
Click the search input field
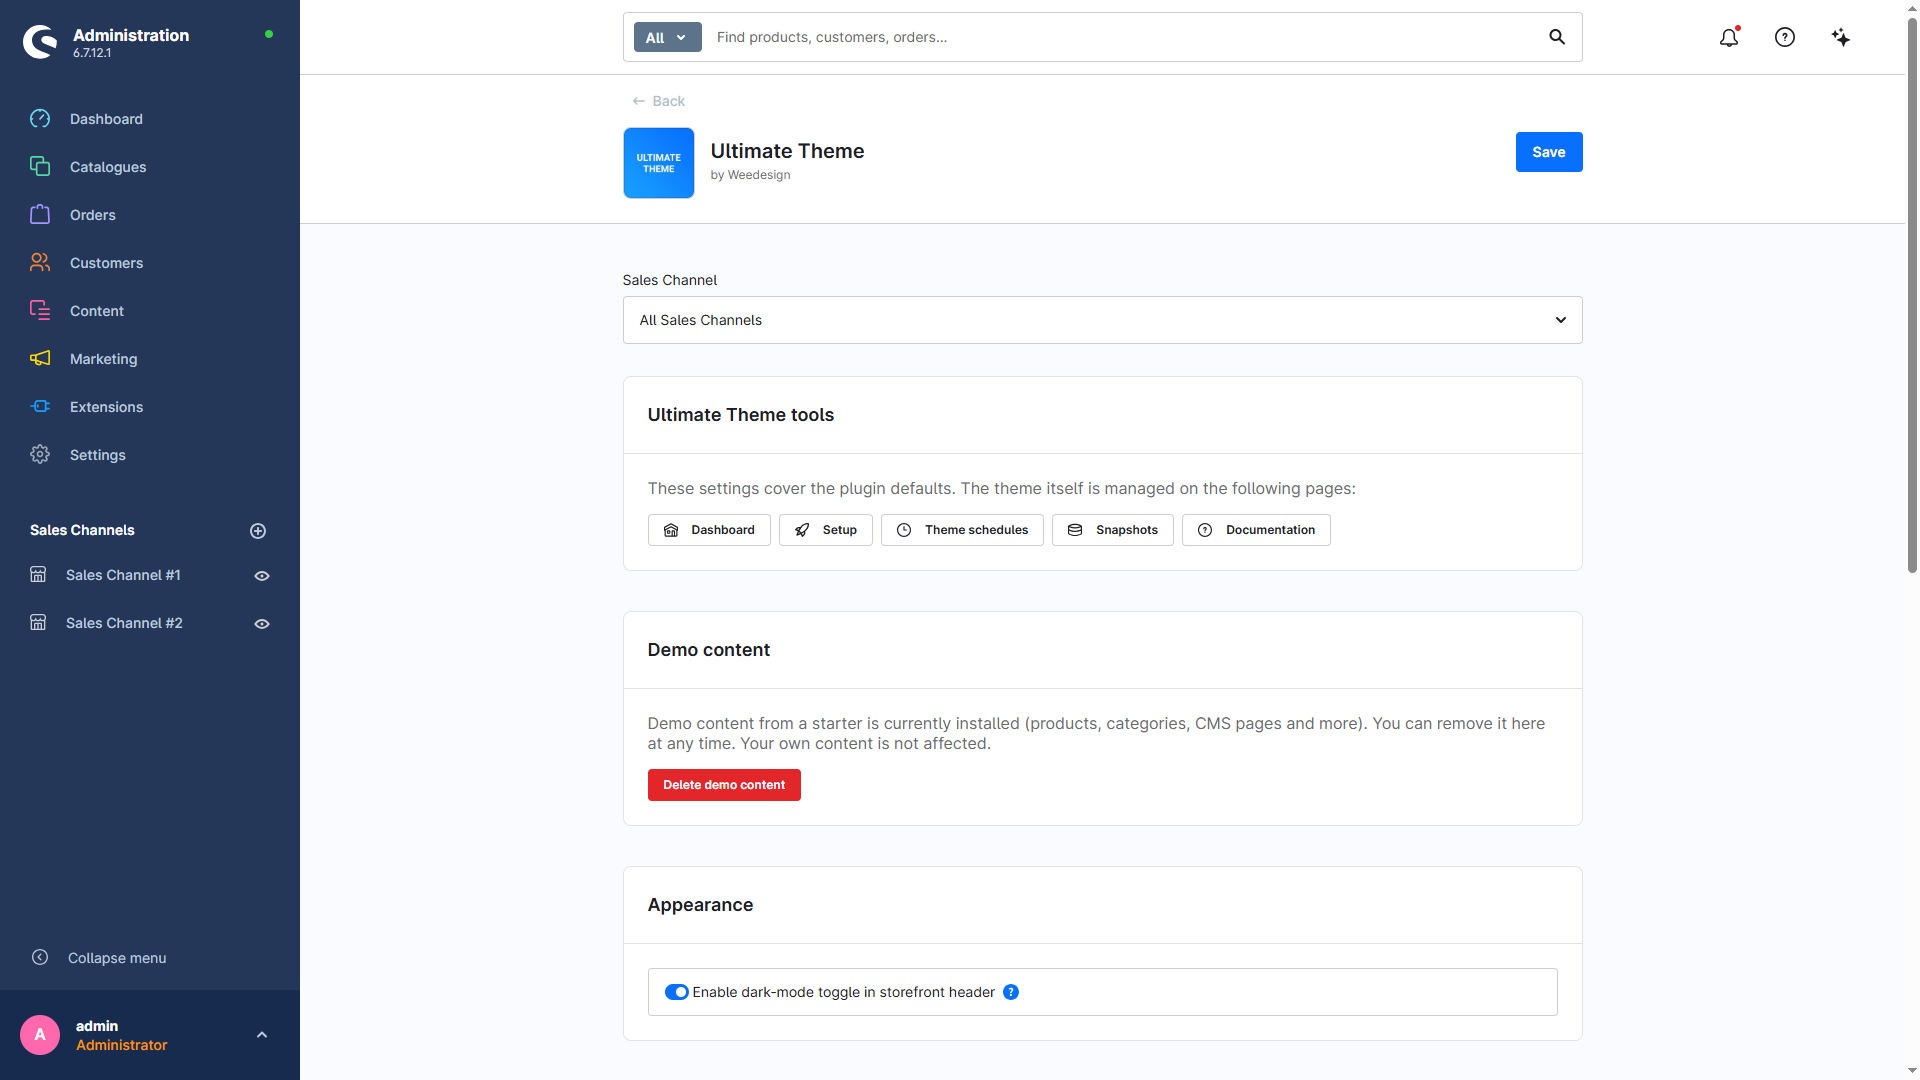1125,37
